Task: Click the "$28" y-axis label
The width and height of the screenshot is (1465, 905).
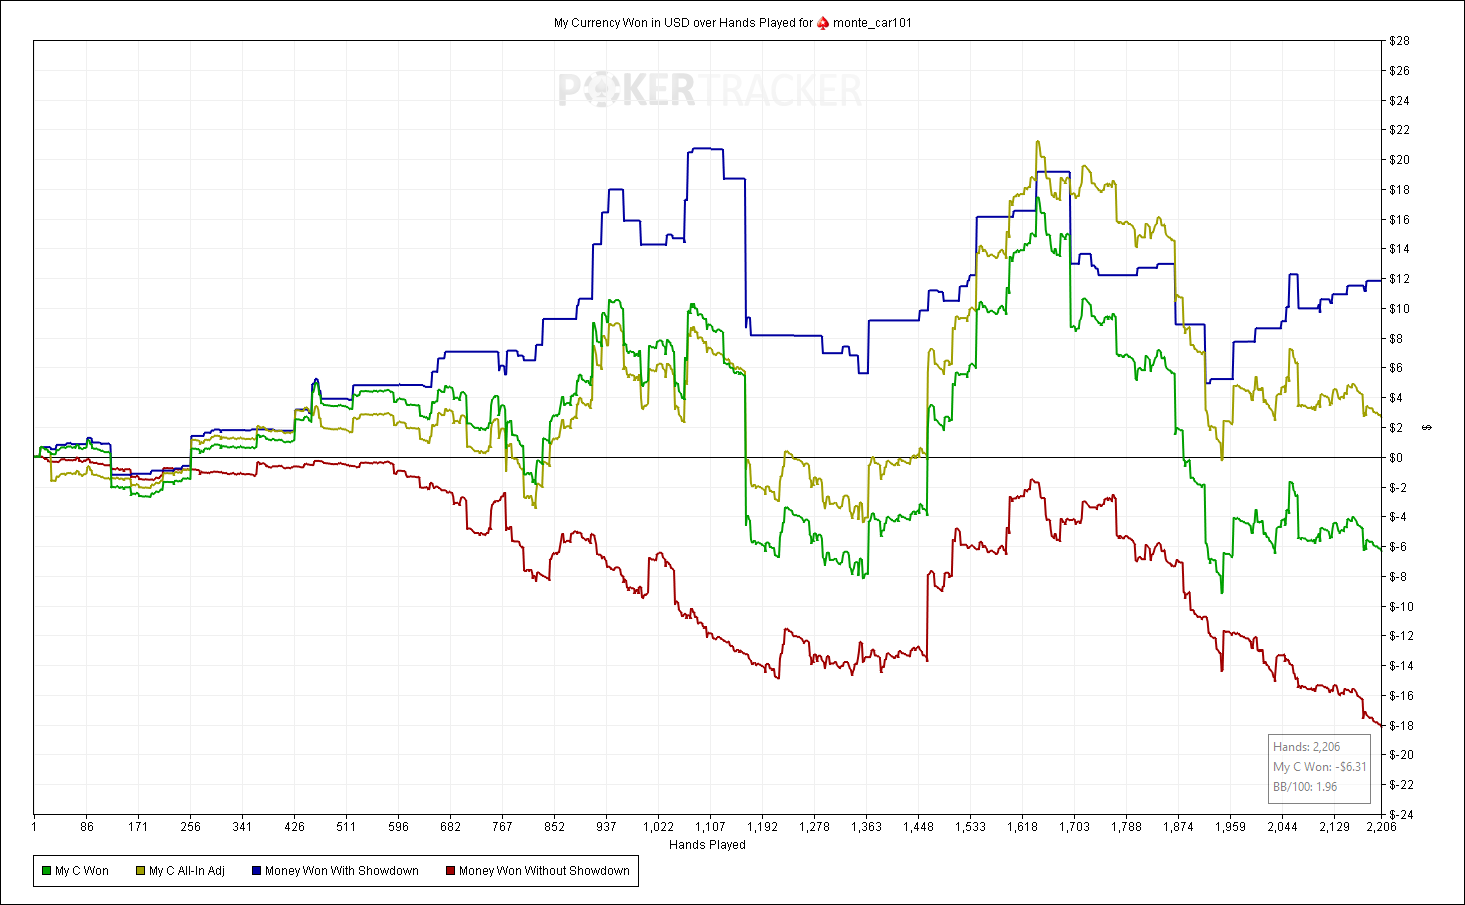Action: click(x=1399, y=41)
